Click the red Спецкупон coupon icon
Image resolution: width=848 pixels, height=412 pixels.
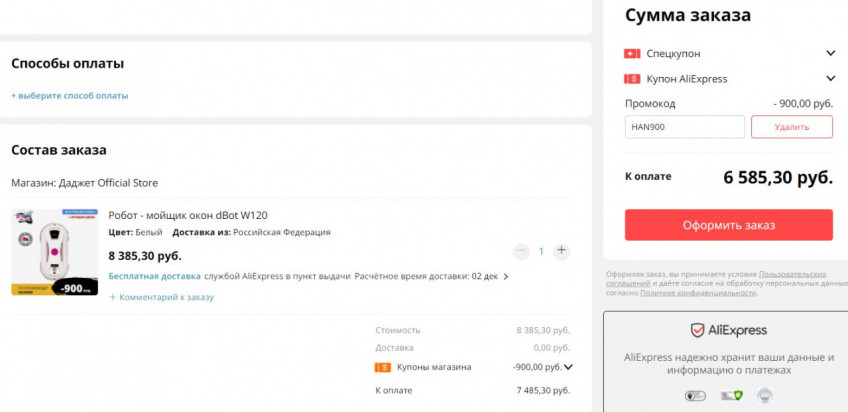[632, 53]
